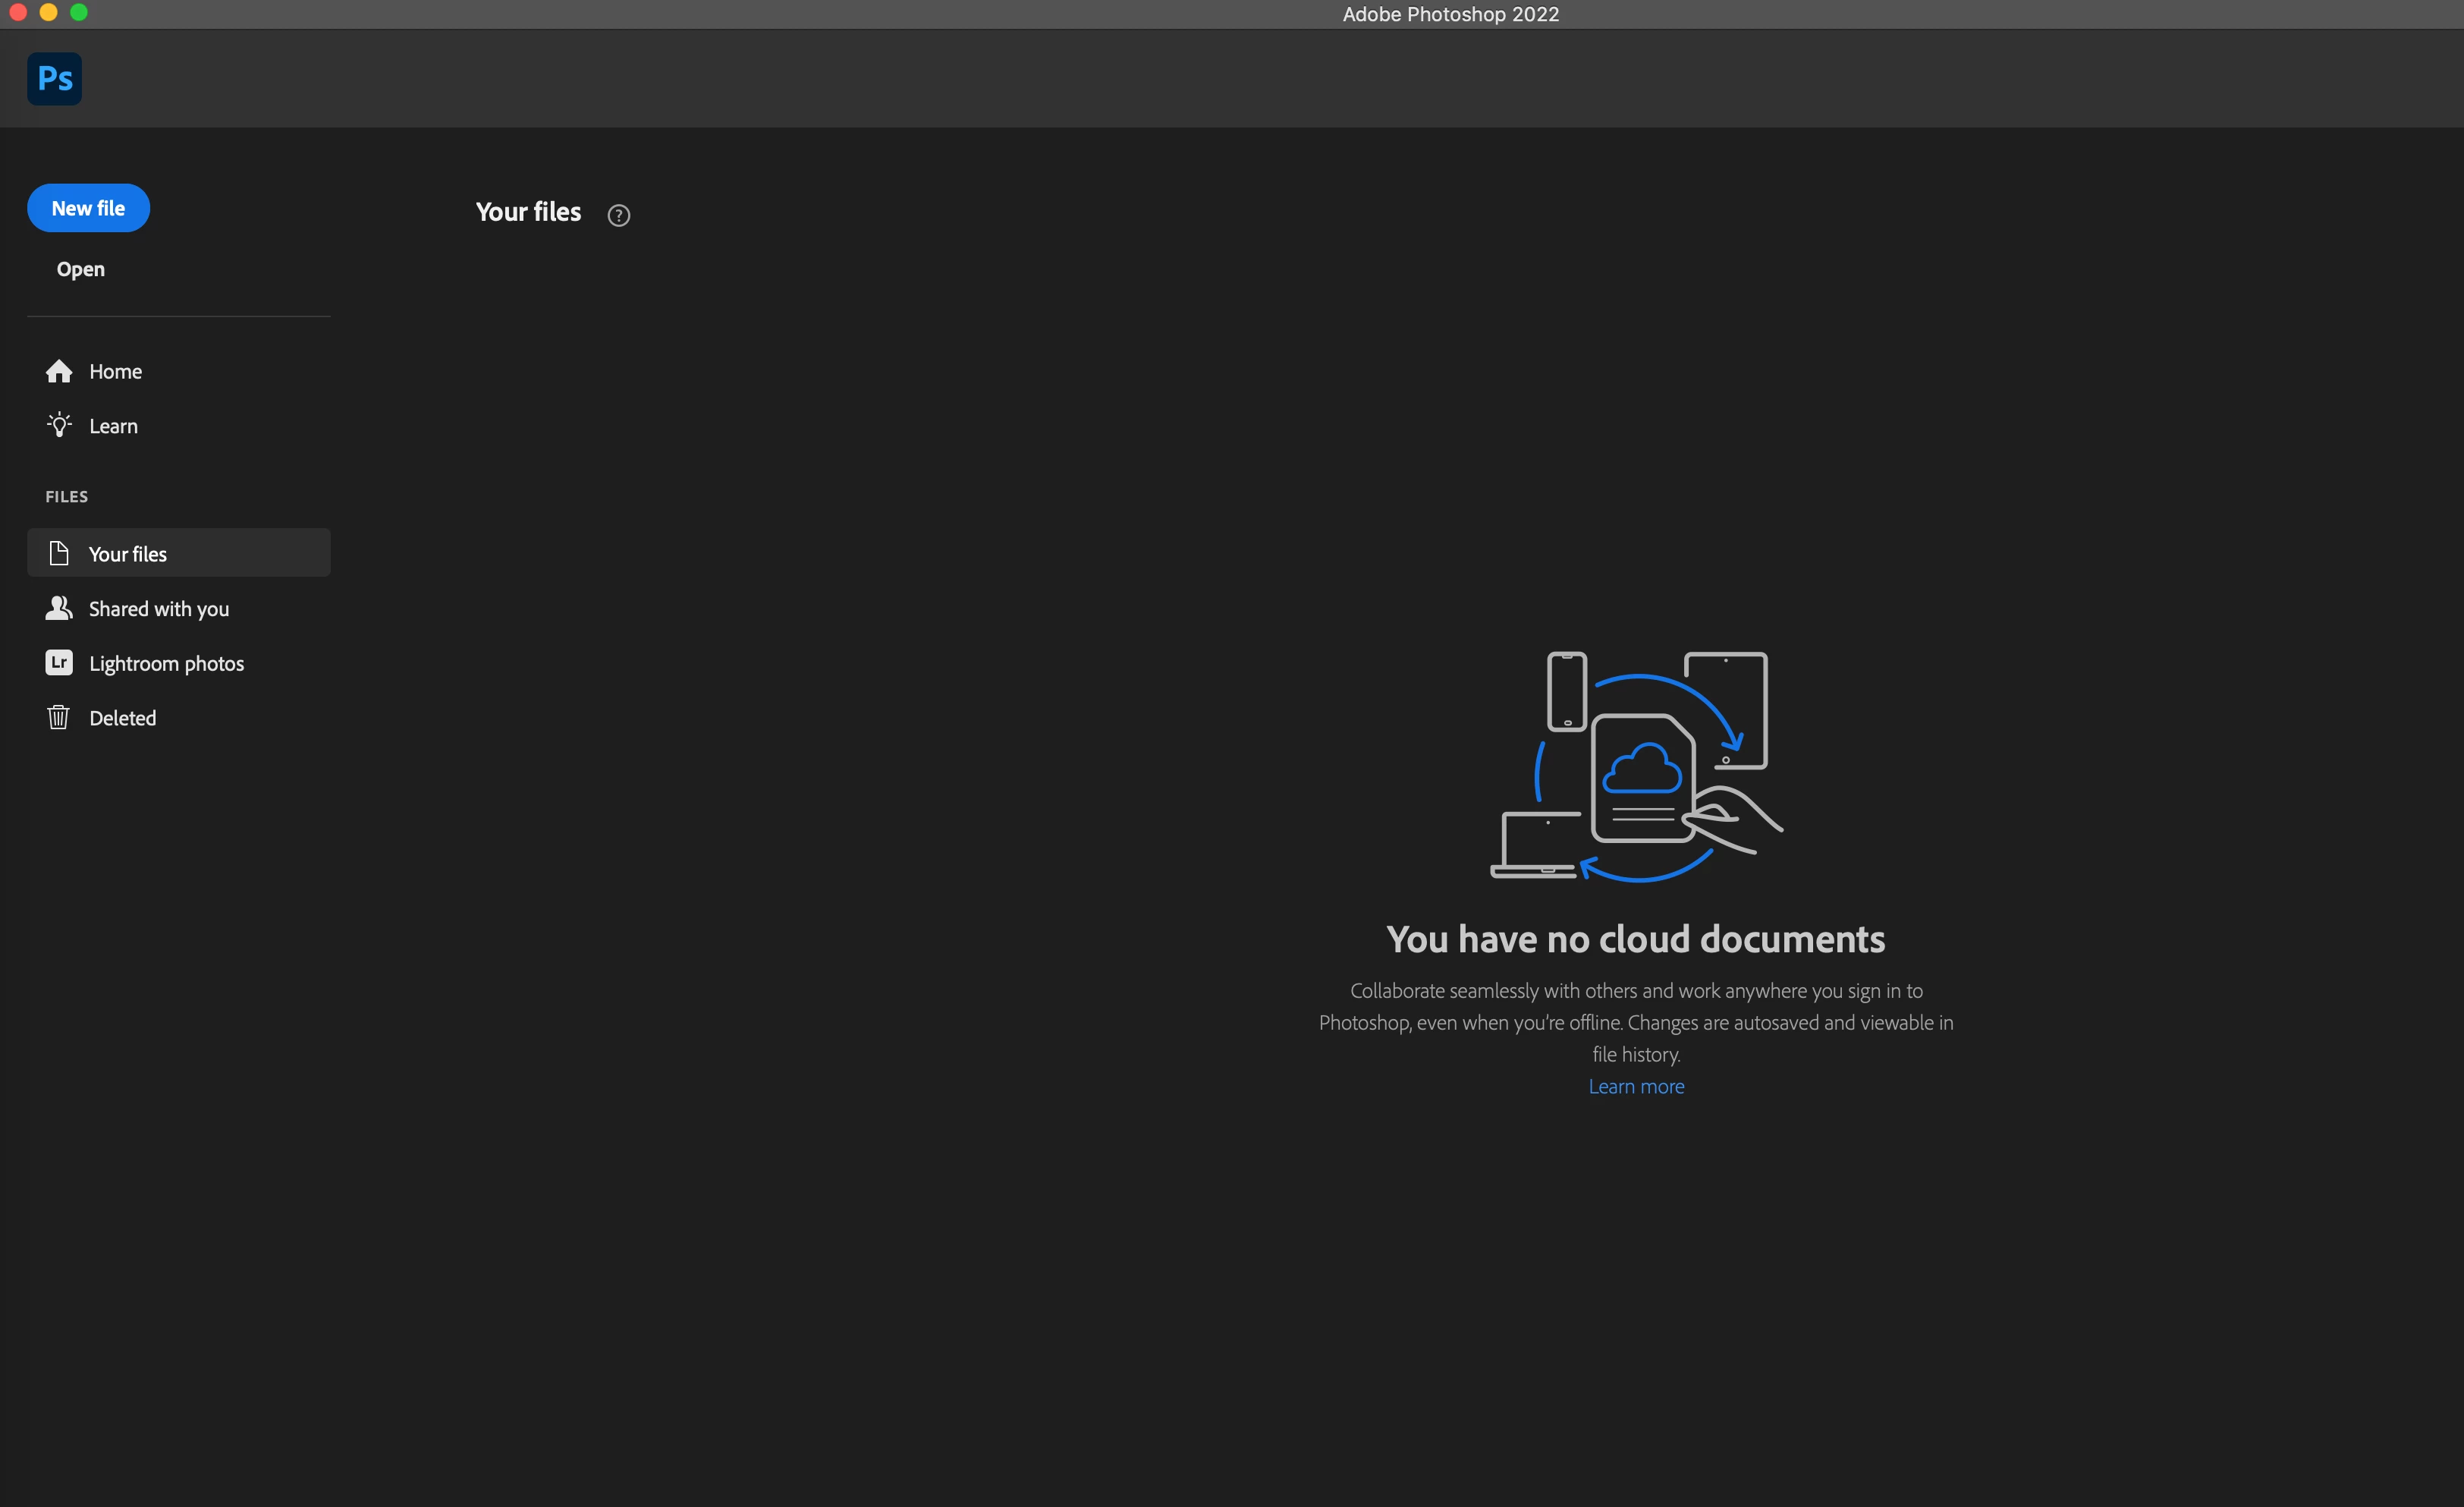Click the yellow minimize window button
Screen dimensions: 2464x1507
48,12
